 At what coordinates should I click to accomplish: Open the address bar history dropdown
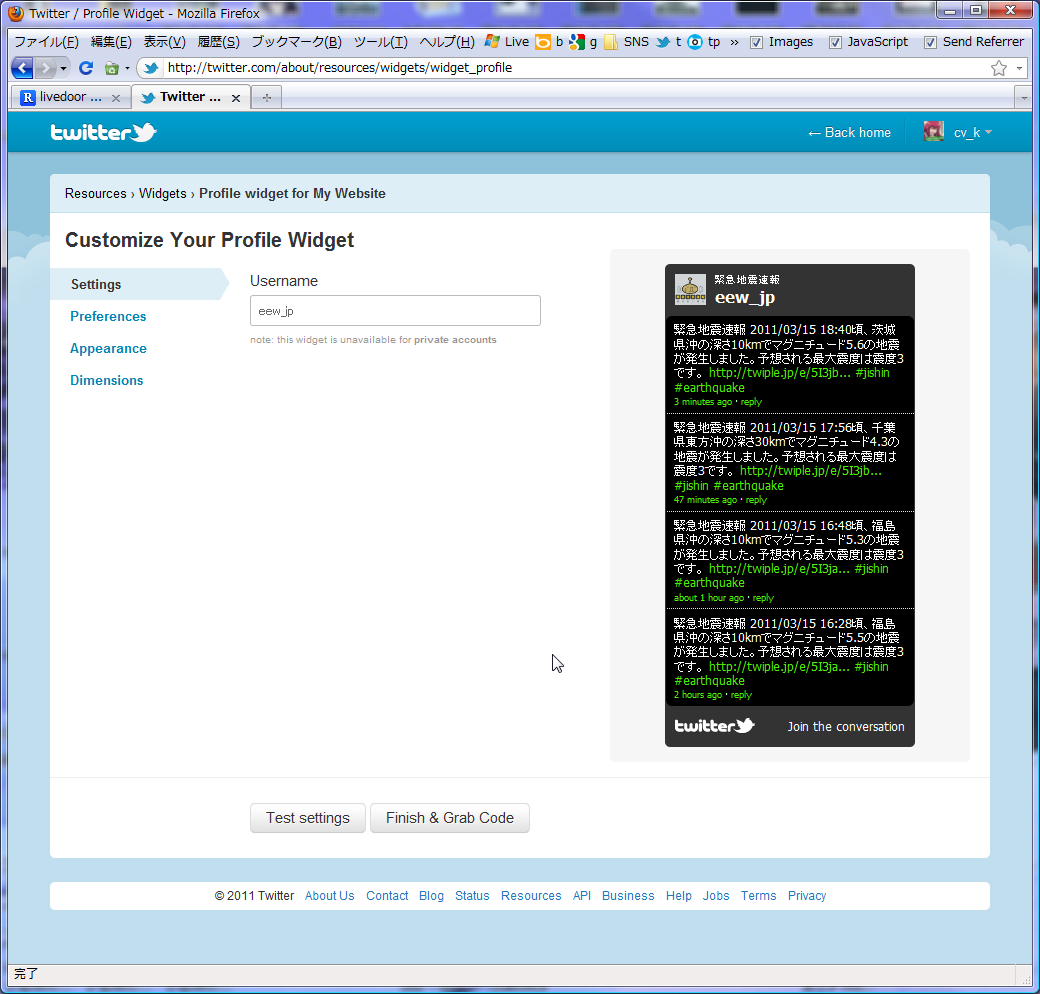coord(1019,68)
